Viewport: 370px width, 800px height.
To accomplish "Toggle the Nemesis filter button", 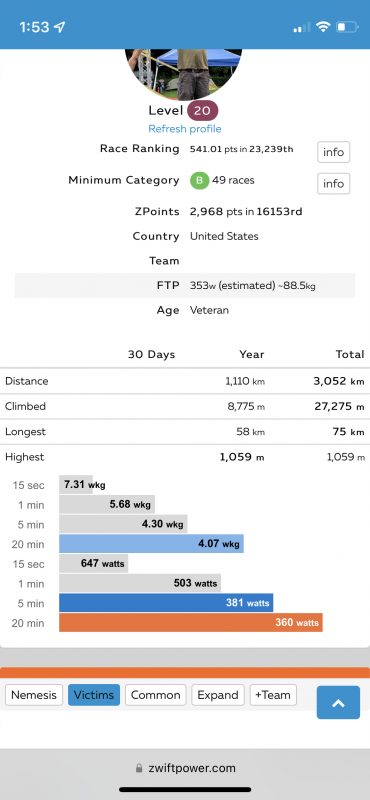I will [34, 695].
